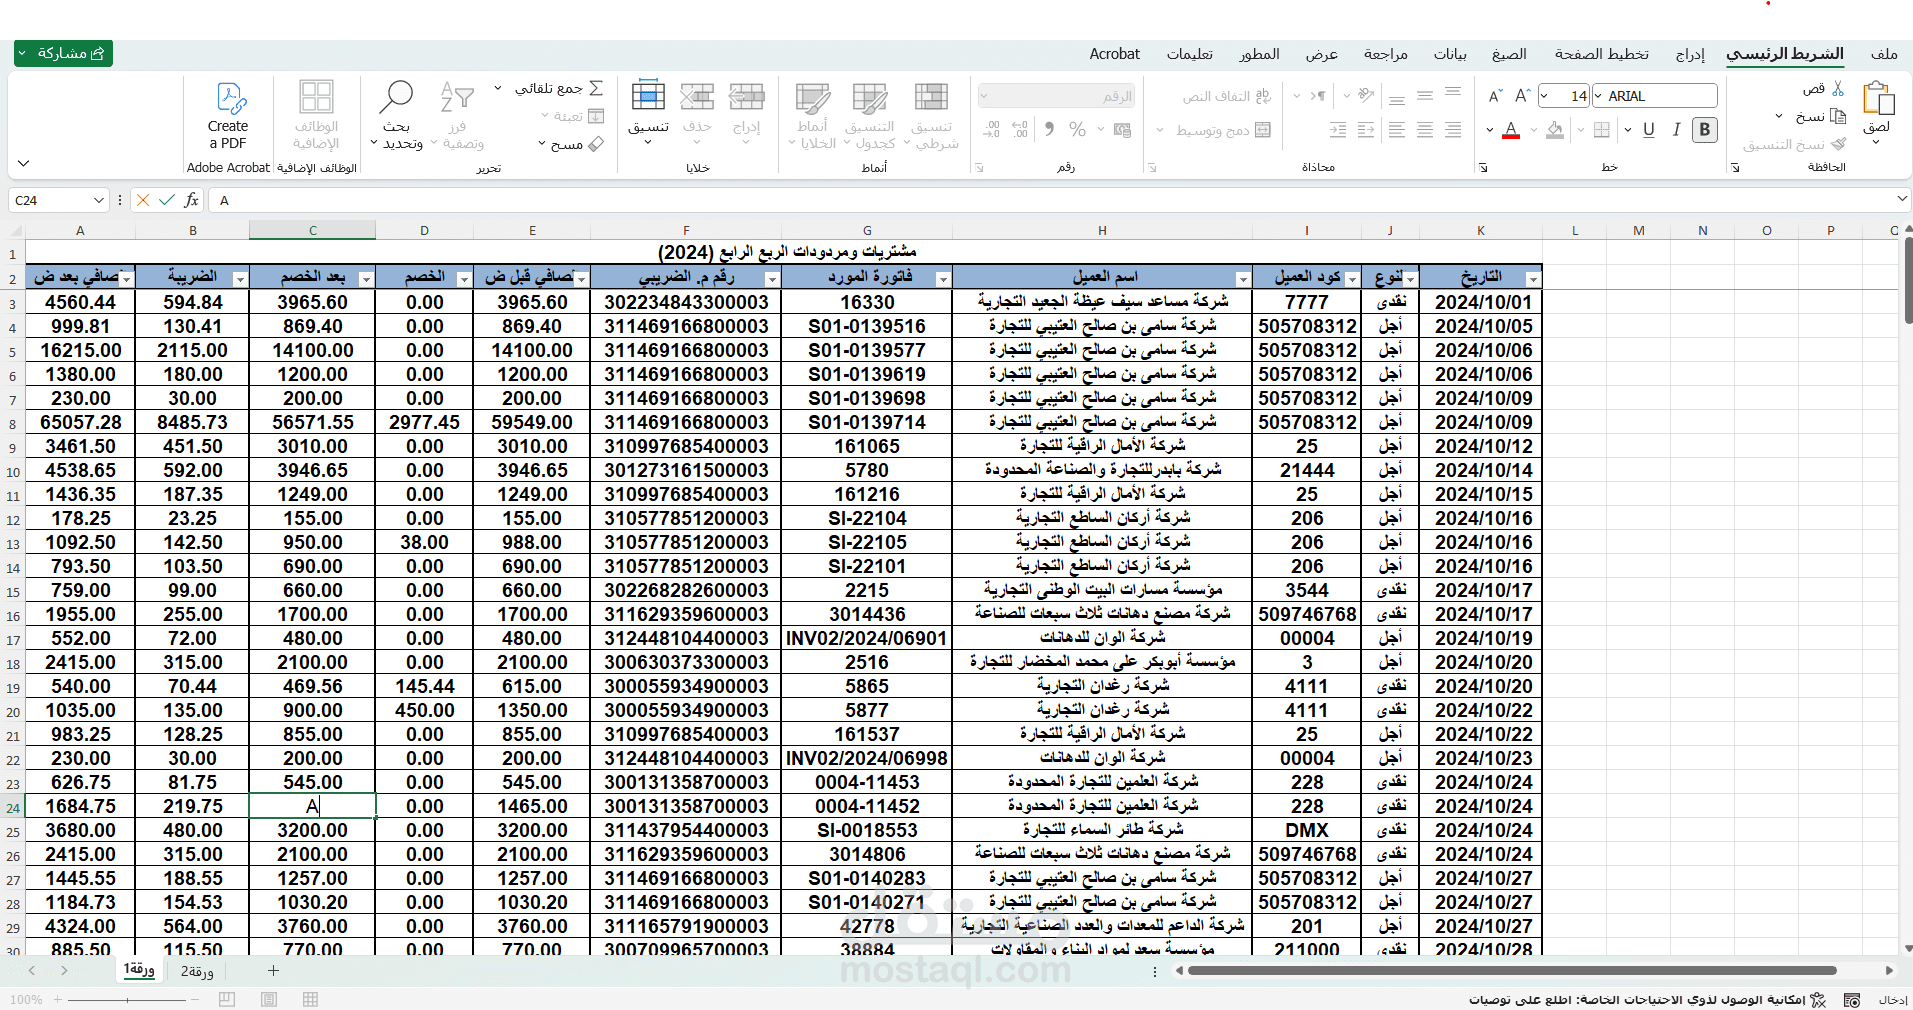Click the Insert Function fx icon
The width and height of the screenshot is (1913, 1010).
(x=192, y=200)
